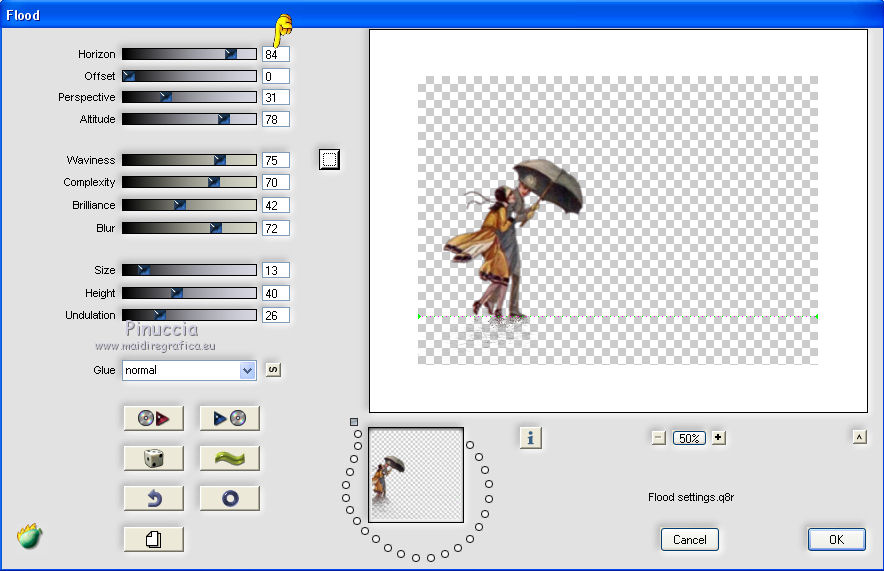This screenshot has width=884, height=571.
Task: Click the Blur value field showing 72
Action: click(x=276, y=228)
